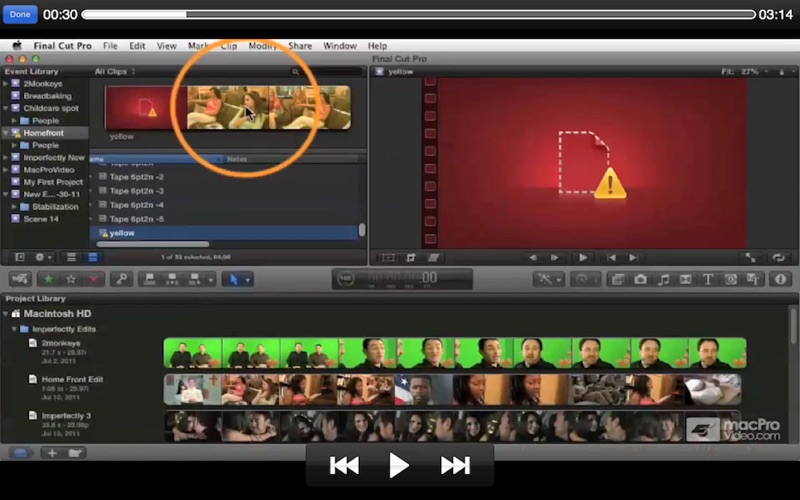Expand the People folder under Childcare spot

point(14,120)
